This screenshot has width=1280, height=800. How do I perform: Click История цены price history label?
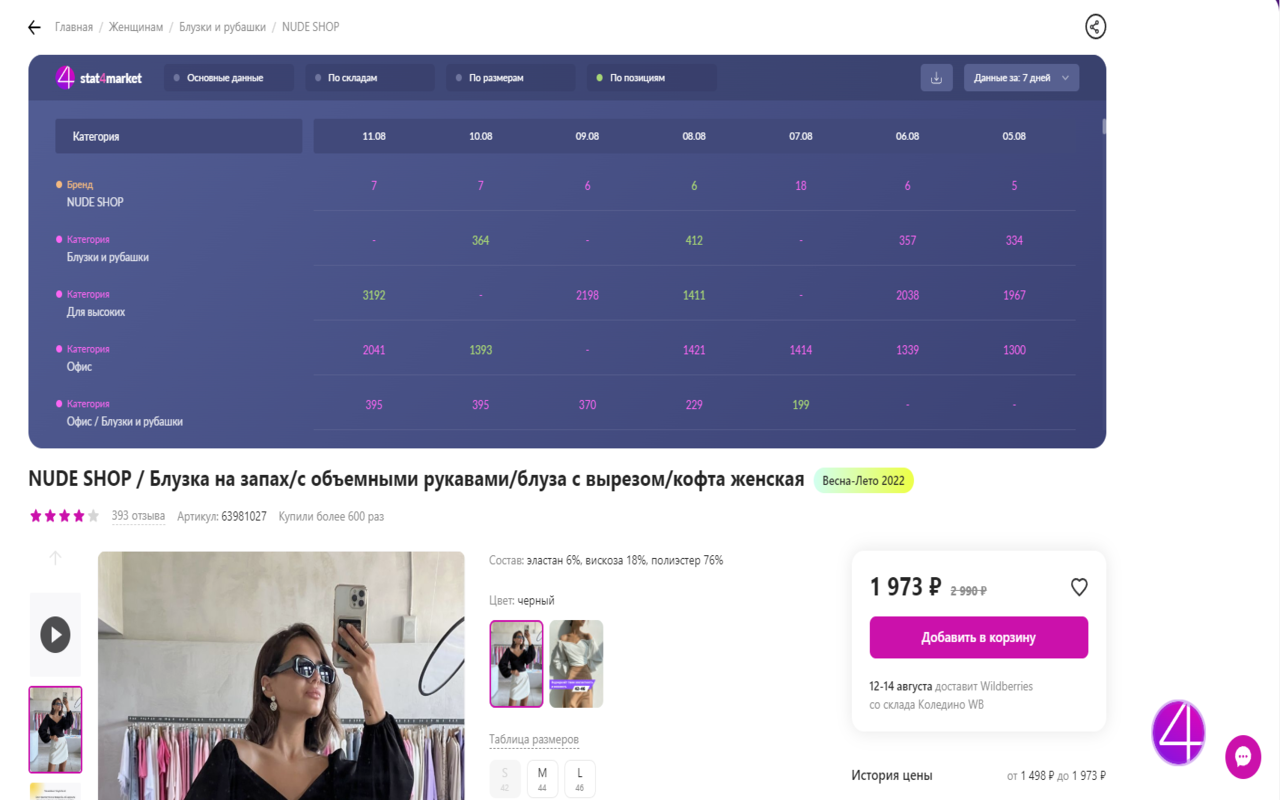[x=891, y=775]
